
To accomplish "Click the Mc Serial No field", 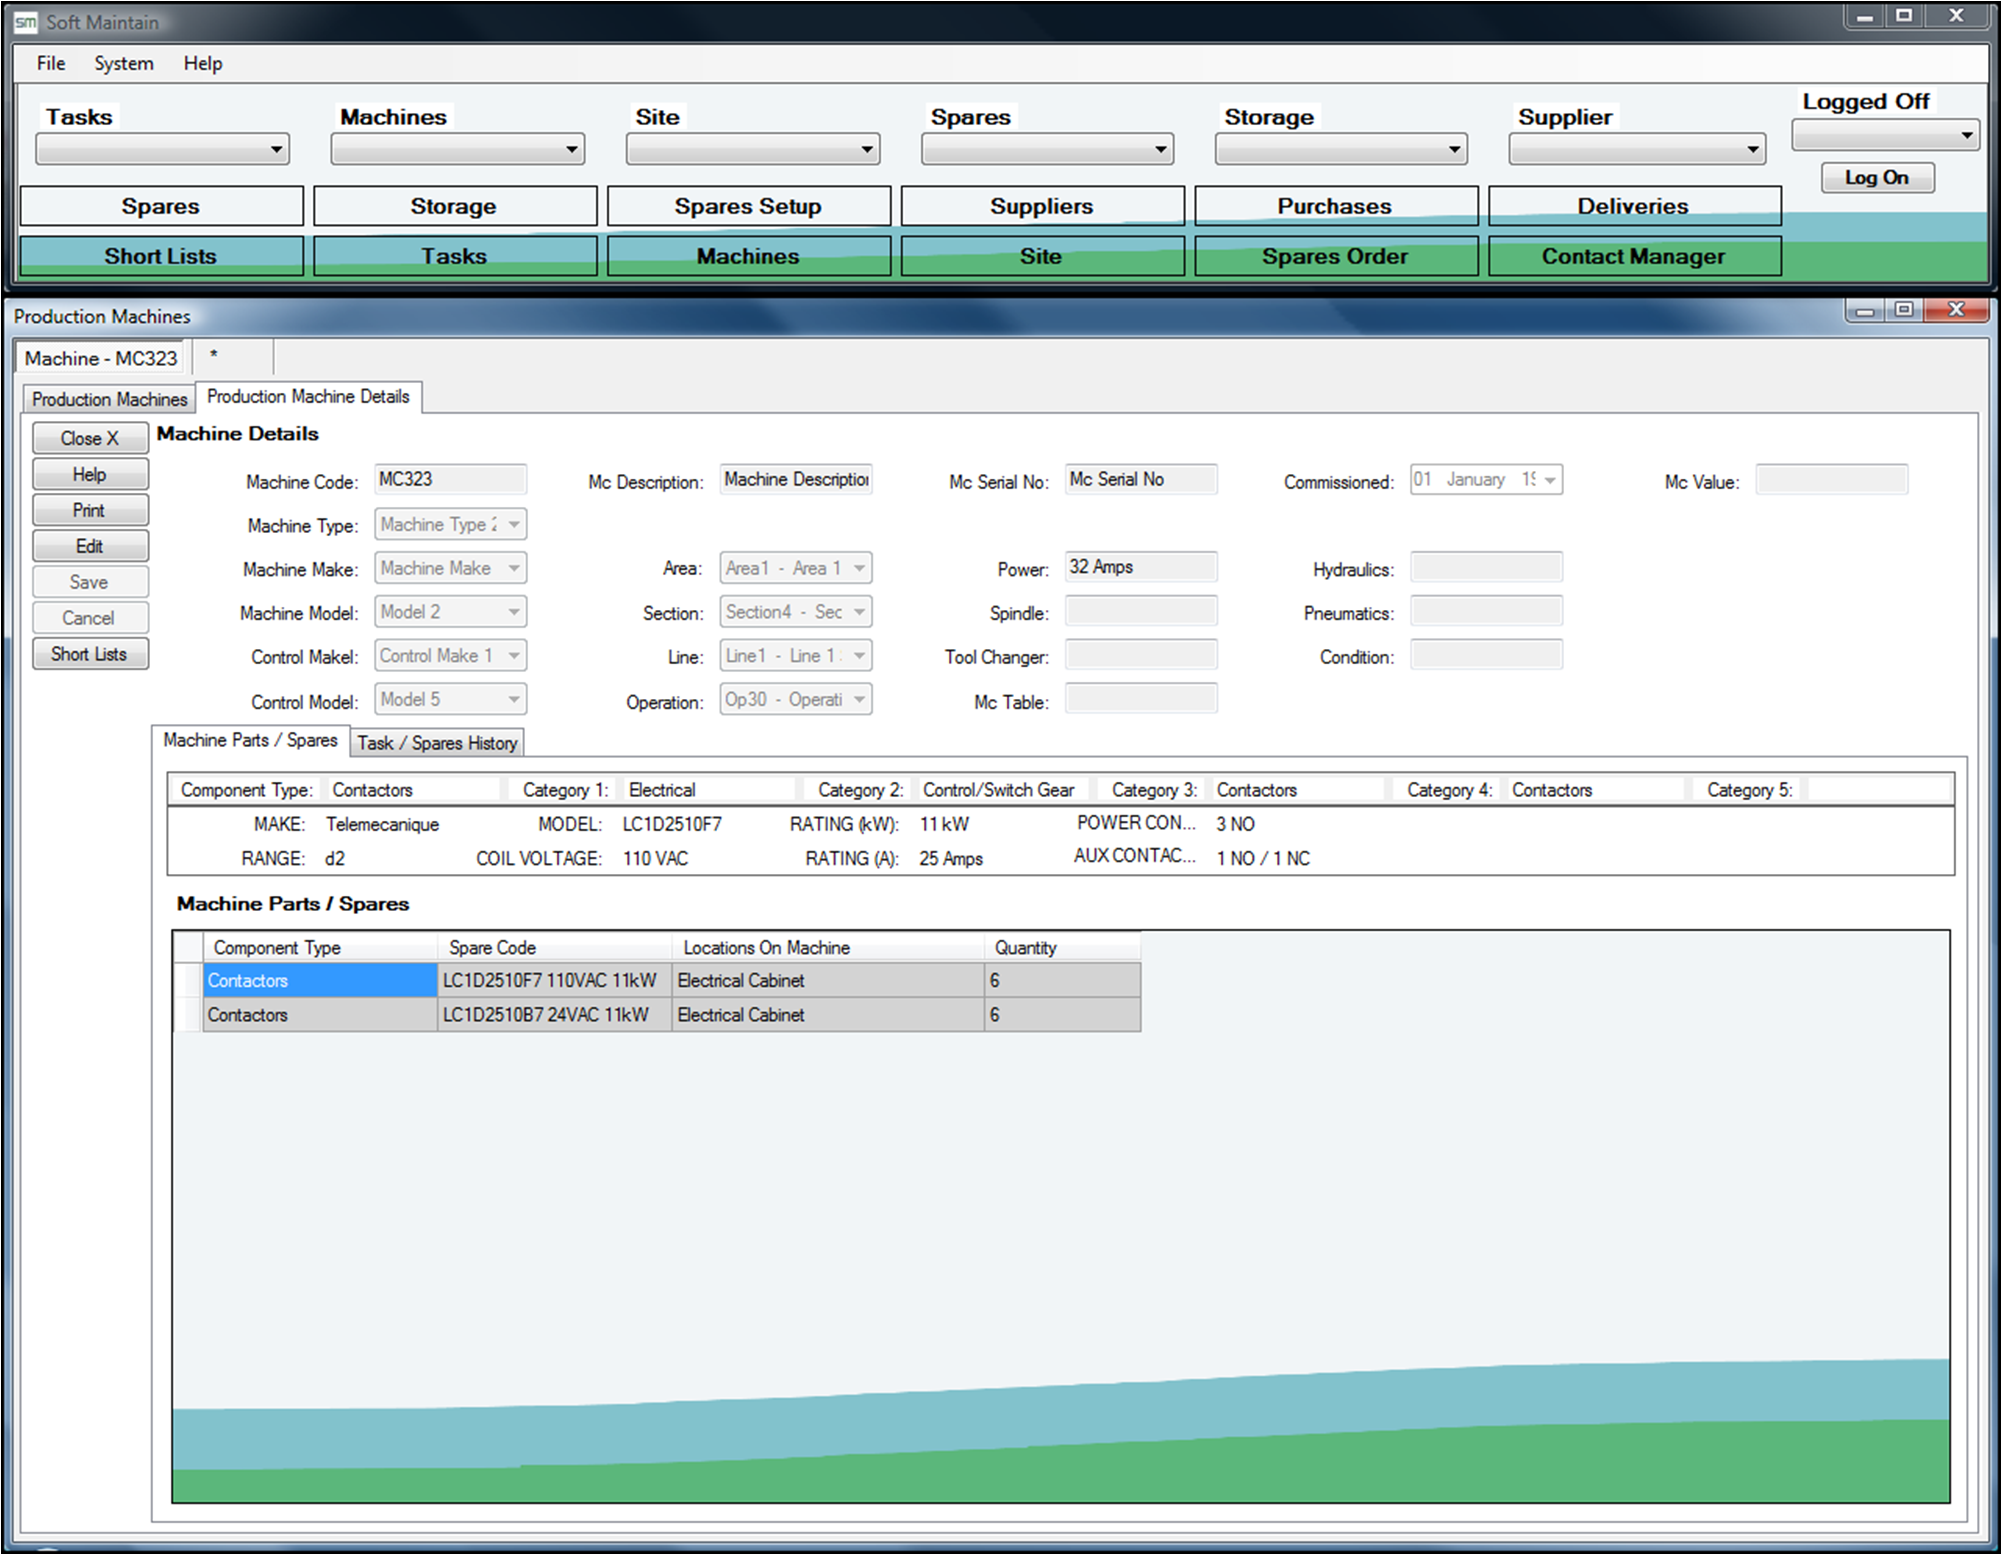I will point(1141,479).
